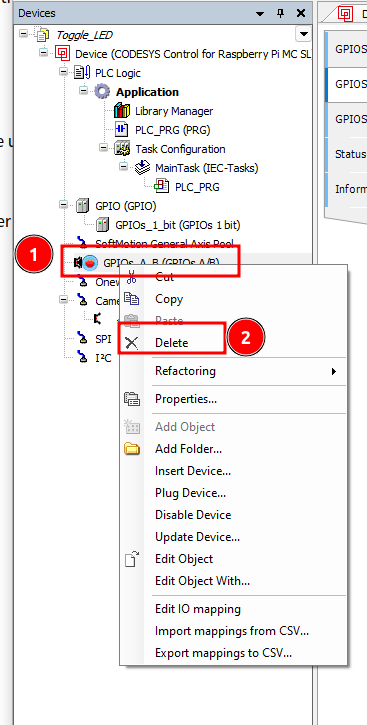
Task: Select the MainTask (IEC-Tasks) icon
Action: 142,168
